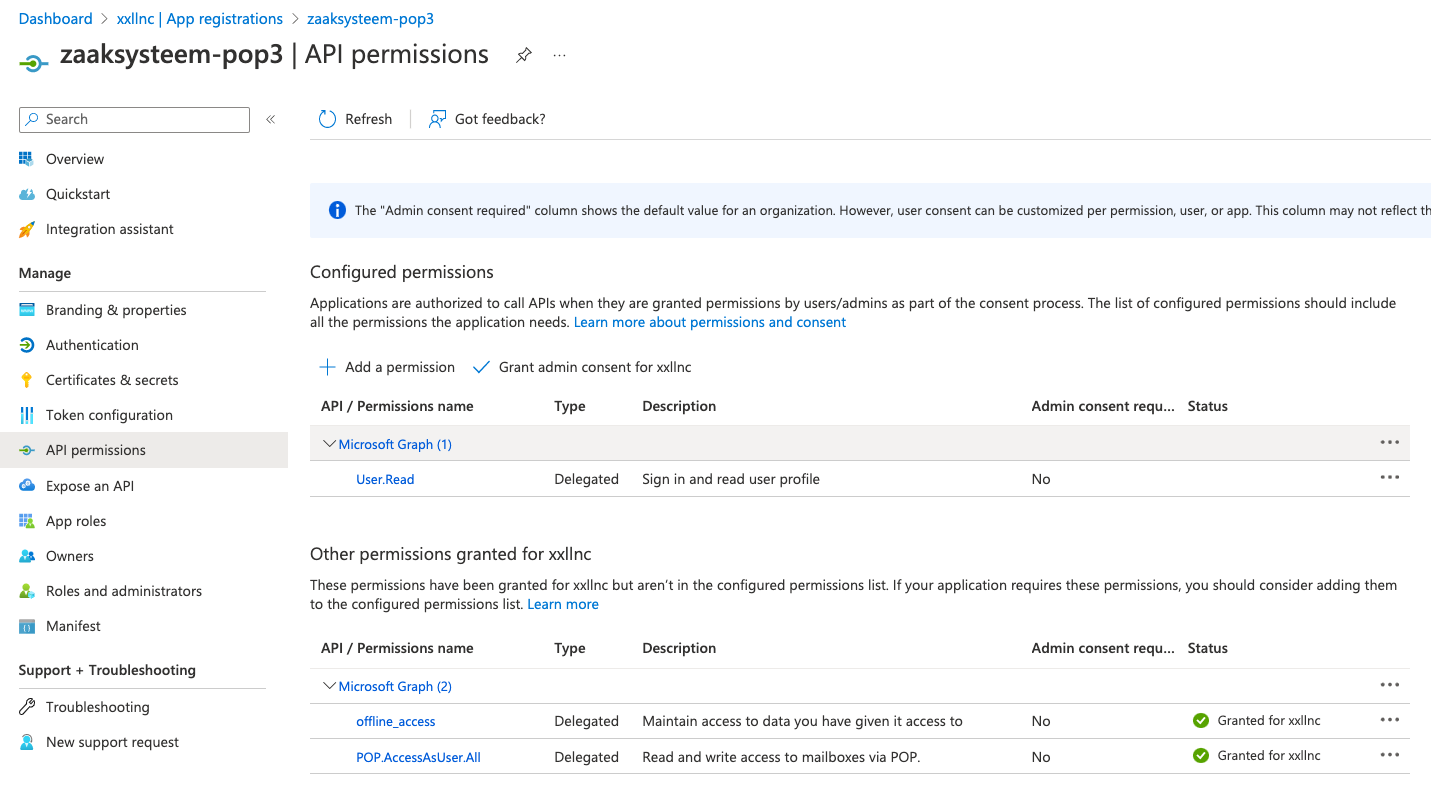Screen dimensions: 1431x793
Task: Click the Add a permission button
Action: 387,367
